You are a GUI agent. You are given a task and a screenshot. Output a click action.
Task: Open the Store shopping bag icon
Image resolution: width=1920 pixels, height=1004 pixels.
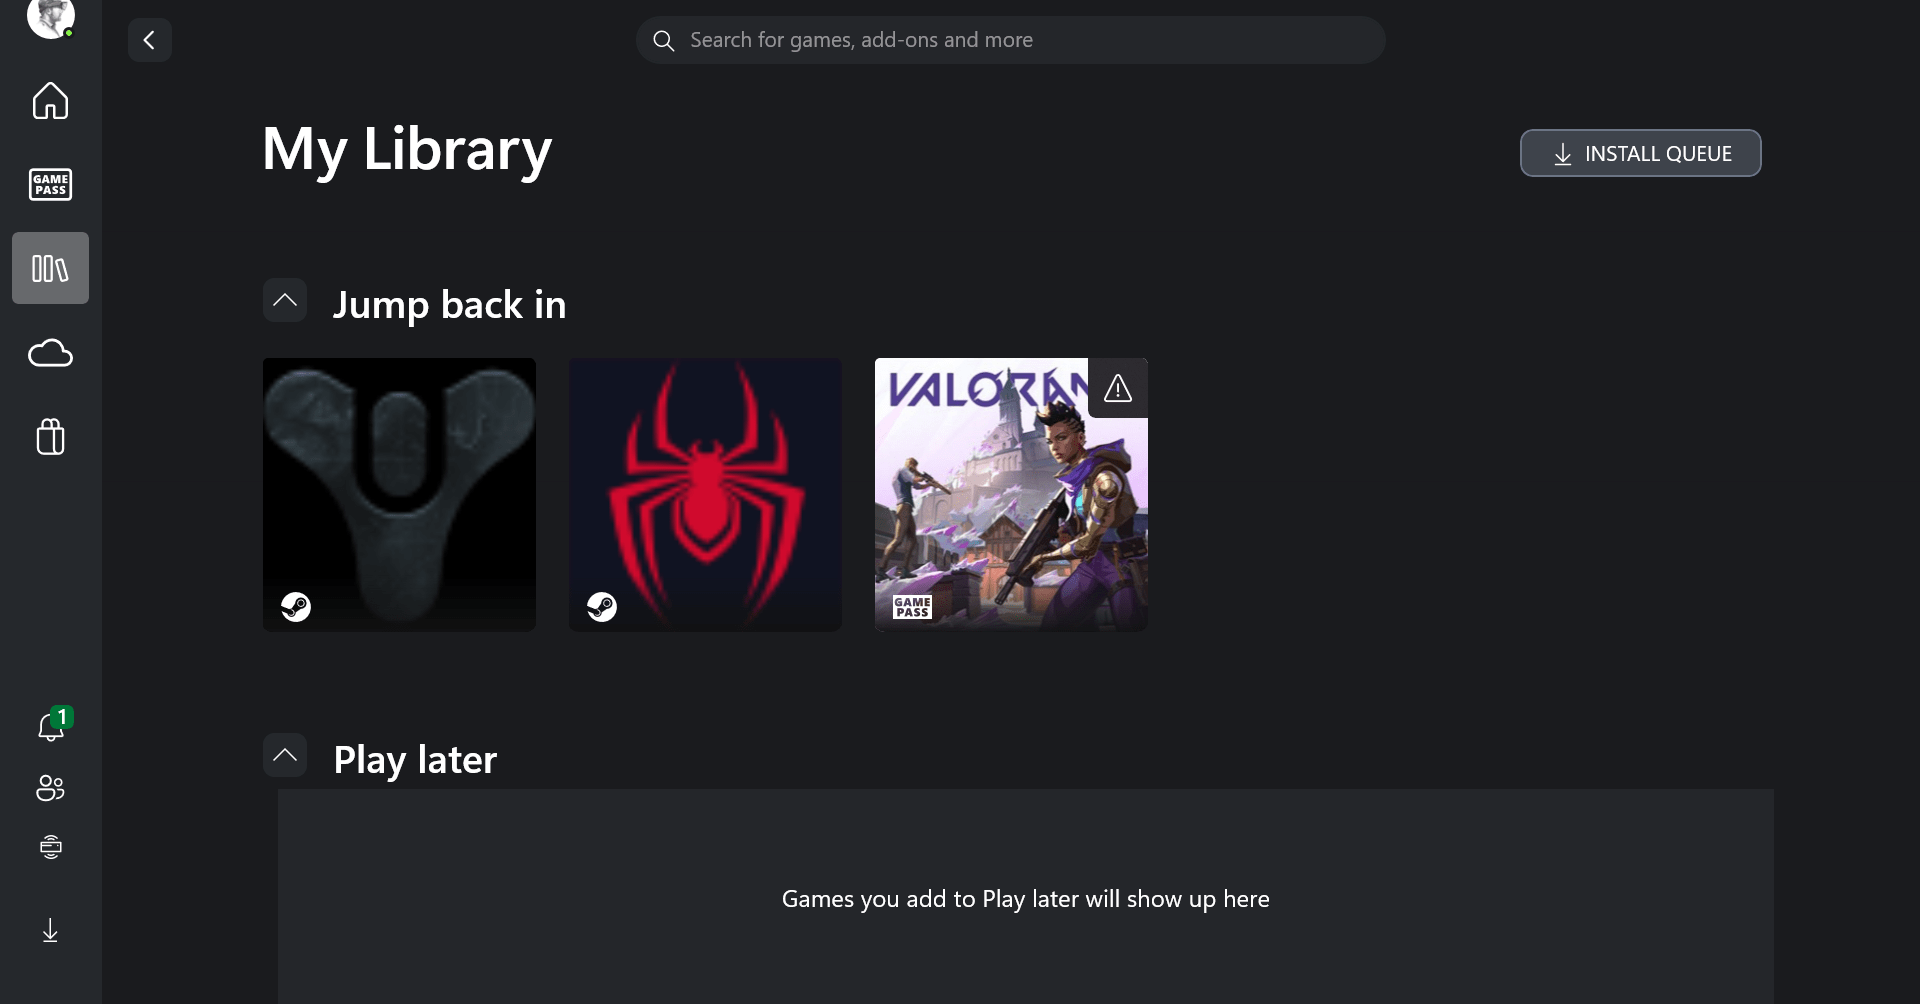50,436
